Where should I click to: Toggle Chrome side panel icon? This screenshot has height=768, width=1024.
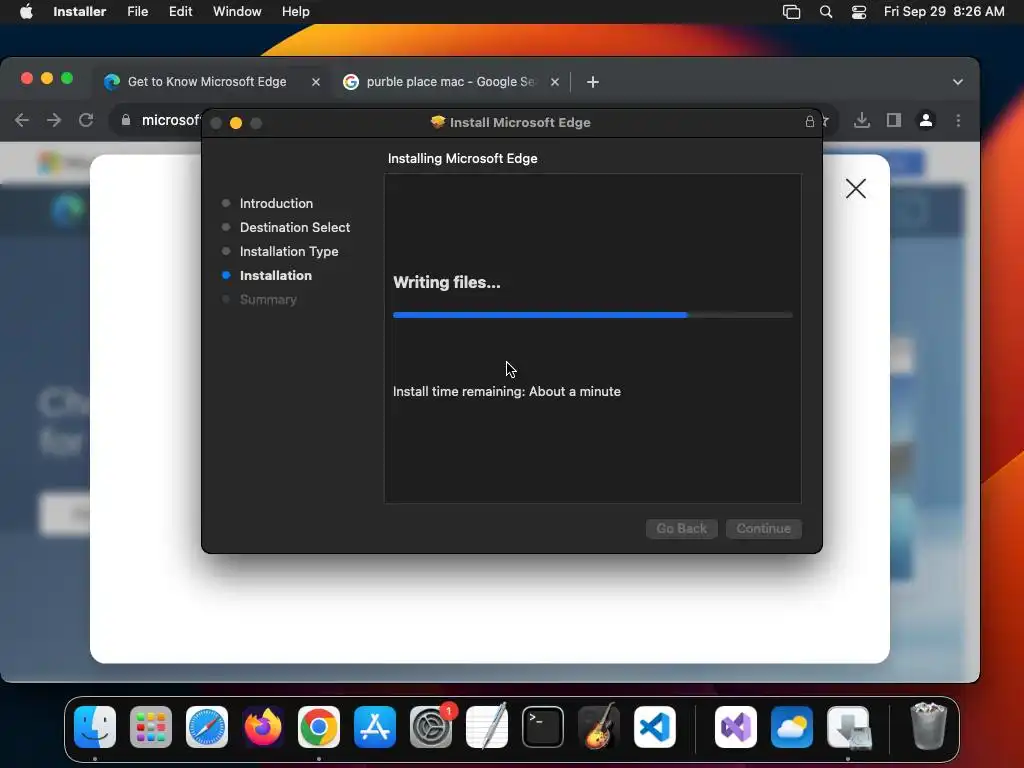(894, 120)
